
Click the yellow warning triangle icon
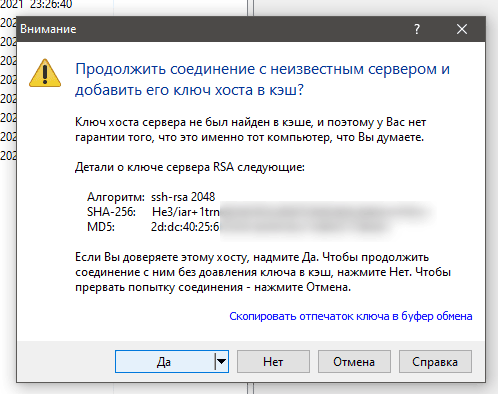[45, 73]
